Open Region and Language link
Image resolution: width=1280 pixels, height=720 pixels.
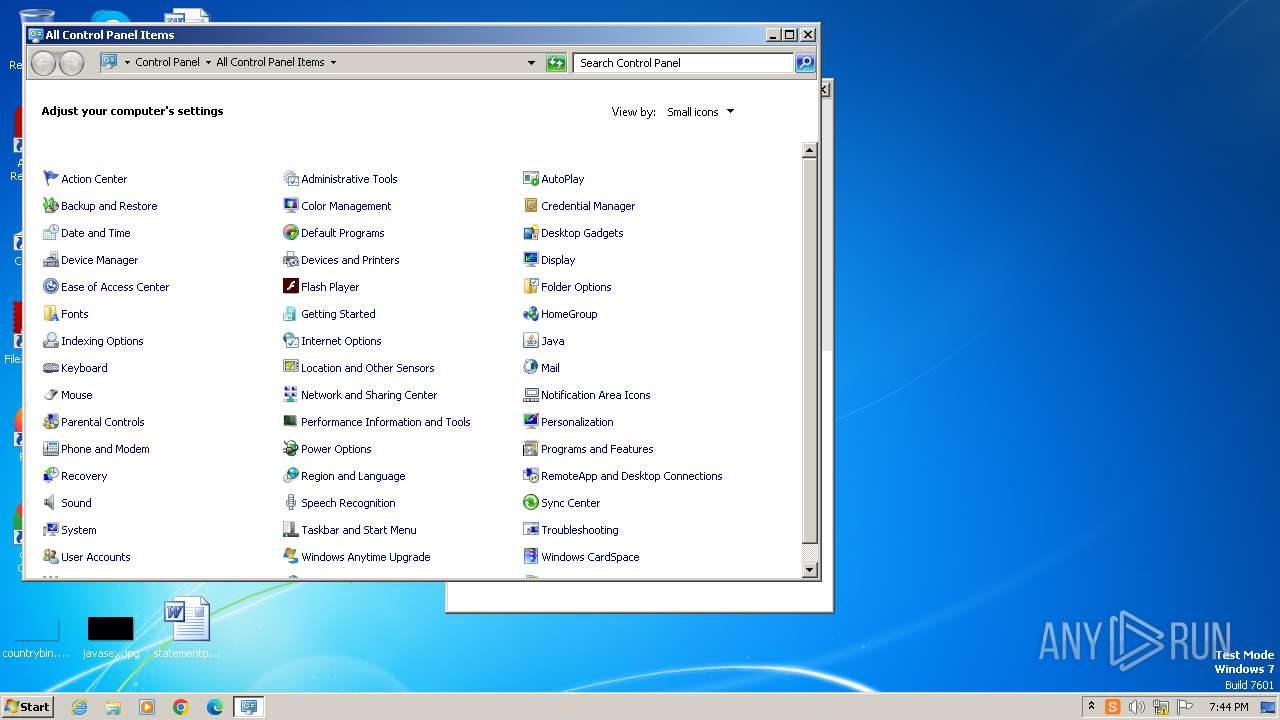tap(353, 476)
